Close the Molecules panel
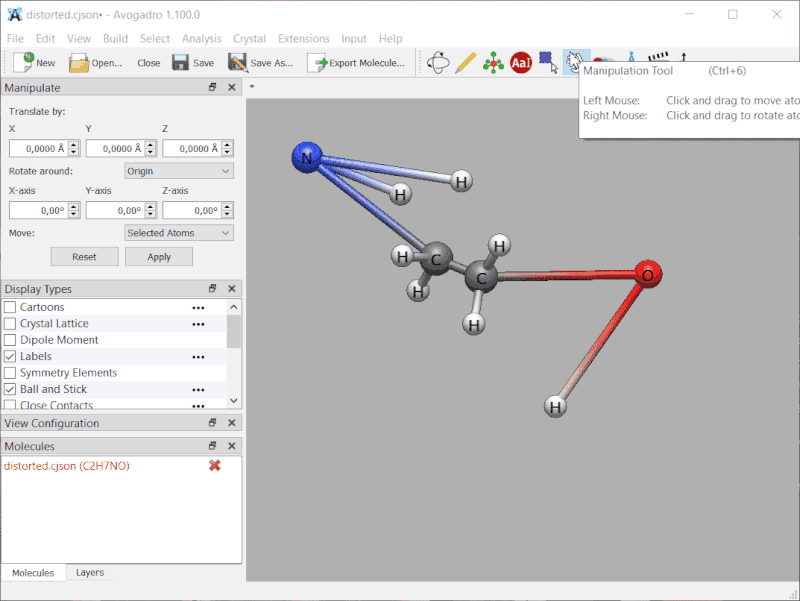Screen dimensions: 800x601 click(x=232, y=446)
